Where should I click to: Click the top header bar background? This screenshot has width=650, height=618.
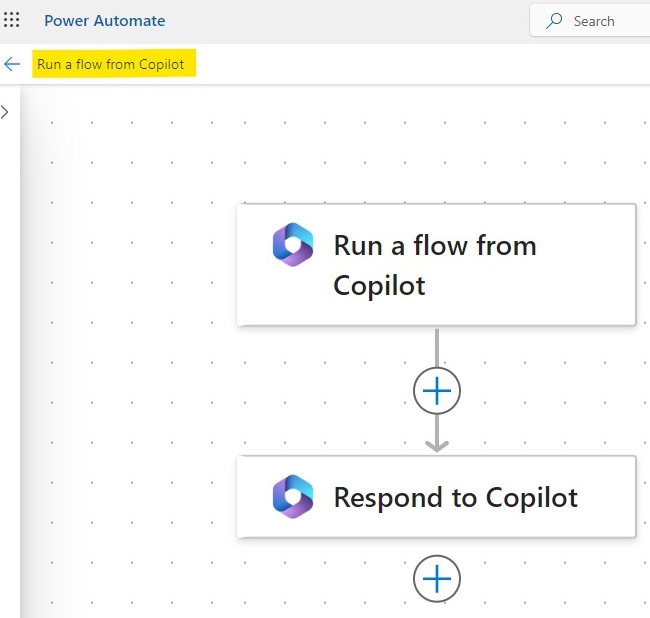tap(332, 21)
